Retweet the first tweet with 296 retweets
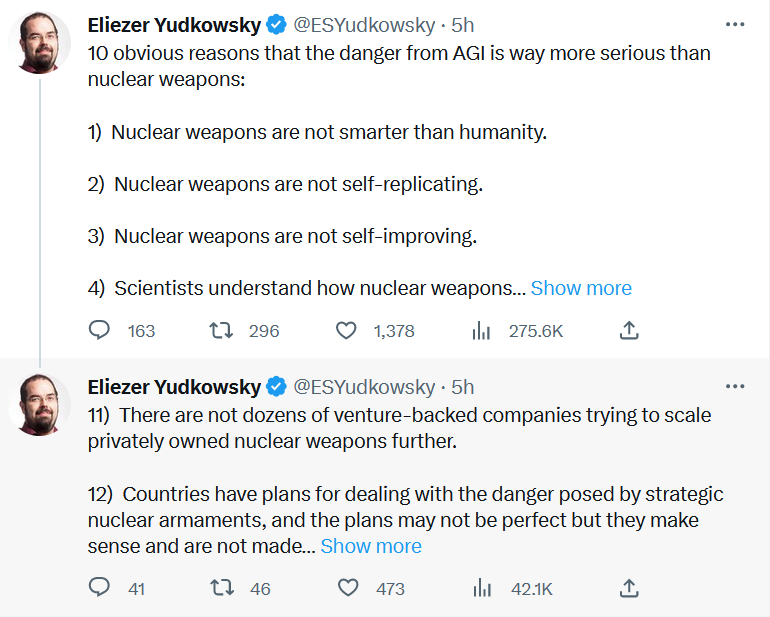The height and width of the screenshot is (617, 770). 217,330
